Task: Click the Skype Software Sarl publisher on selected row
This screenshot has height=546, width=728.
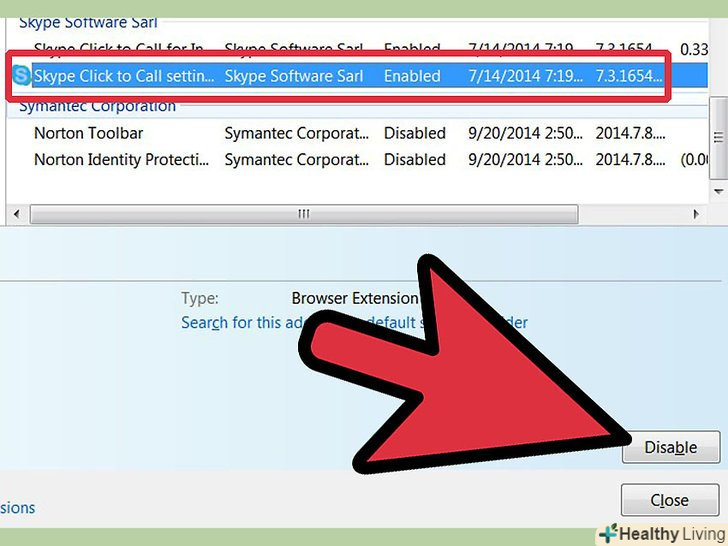Action: (x=294, y=76)
